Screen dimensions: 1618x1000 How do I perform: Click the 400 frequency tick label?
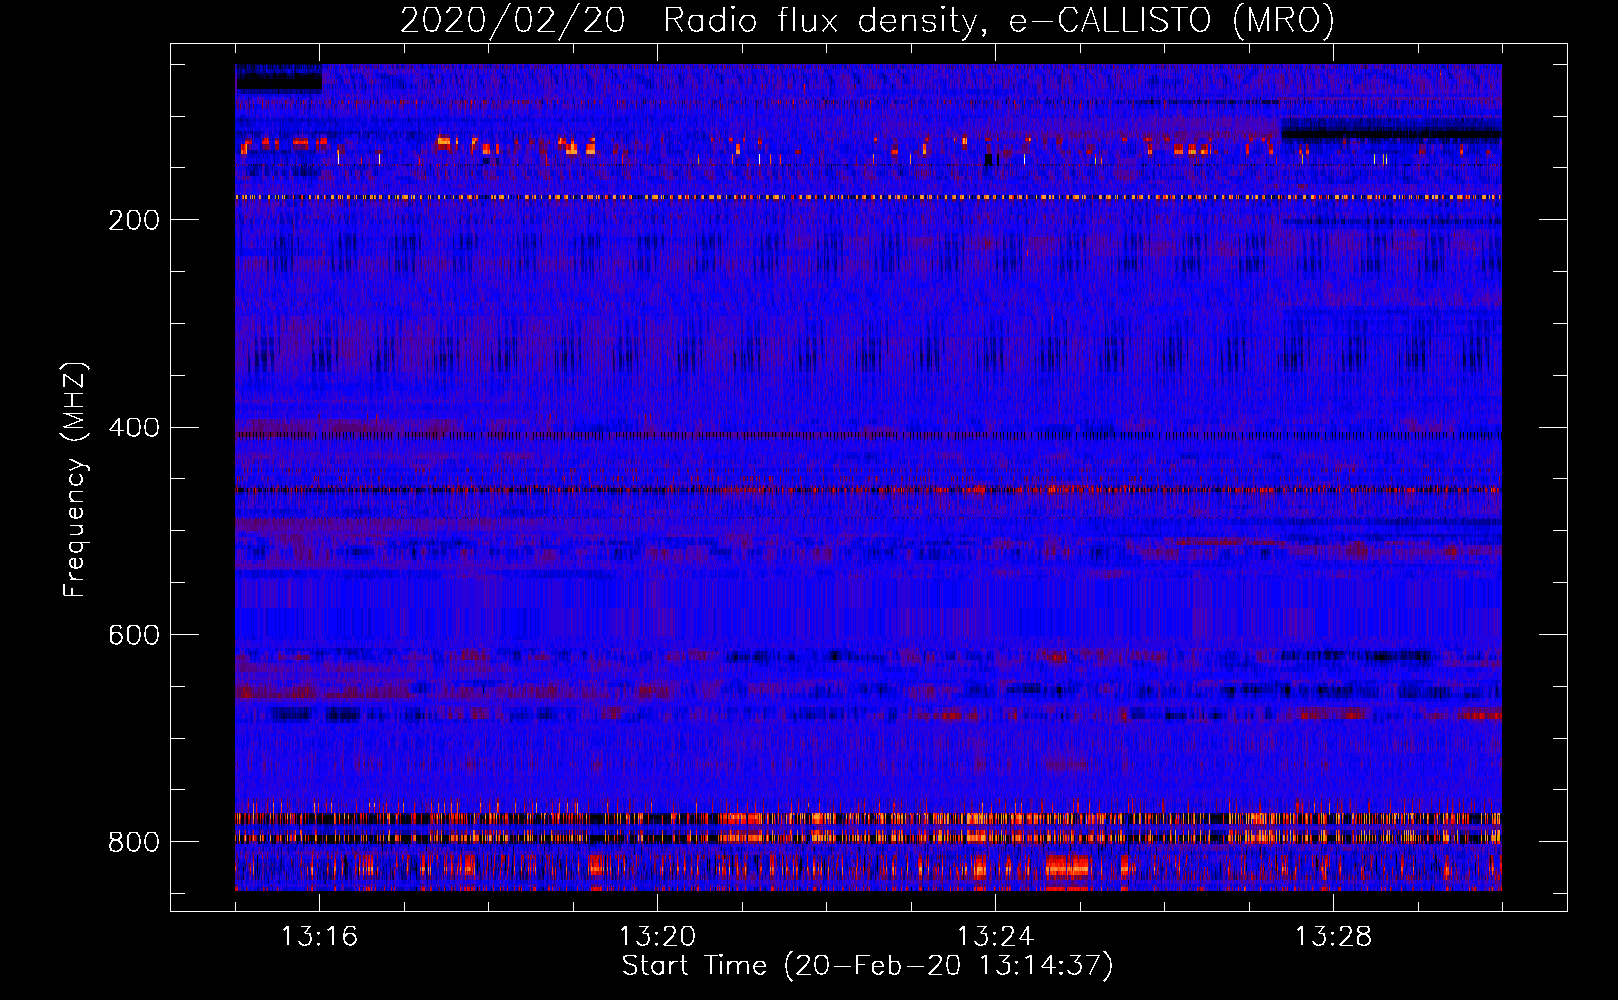click(134, 428)
